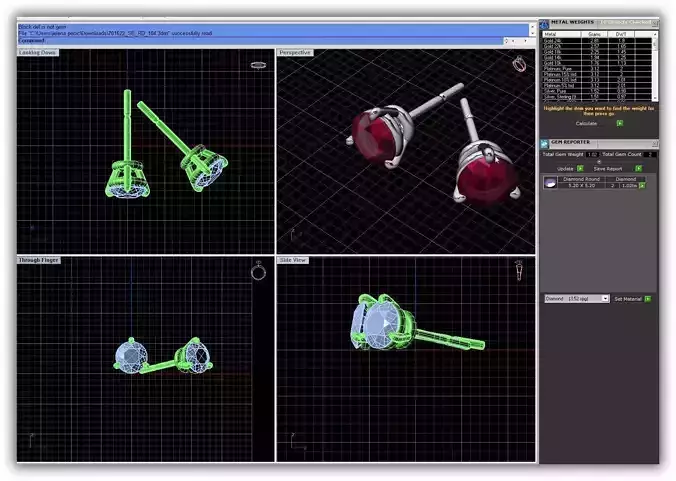Click the DWT column header

[x=621, y=34]
